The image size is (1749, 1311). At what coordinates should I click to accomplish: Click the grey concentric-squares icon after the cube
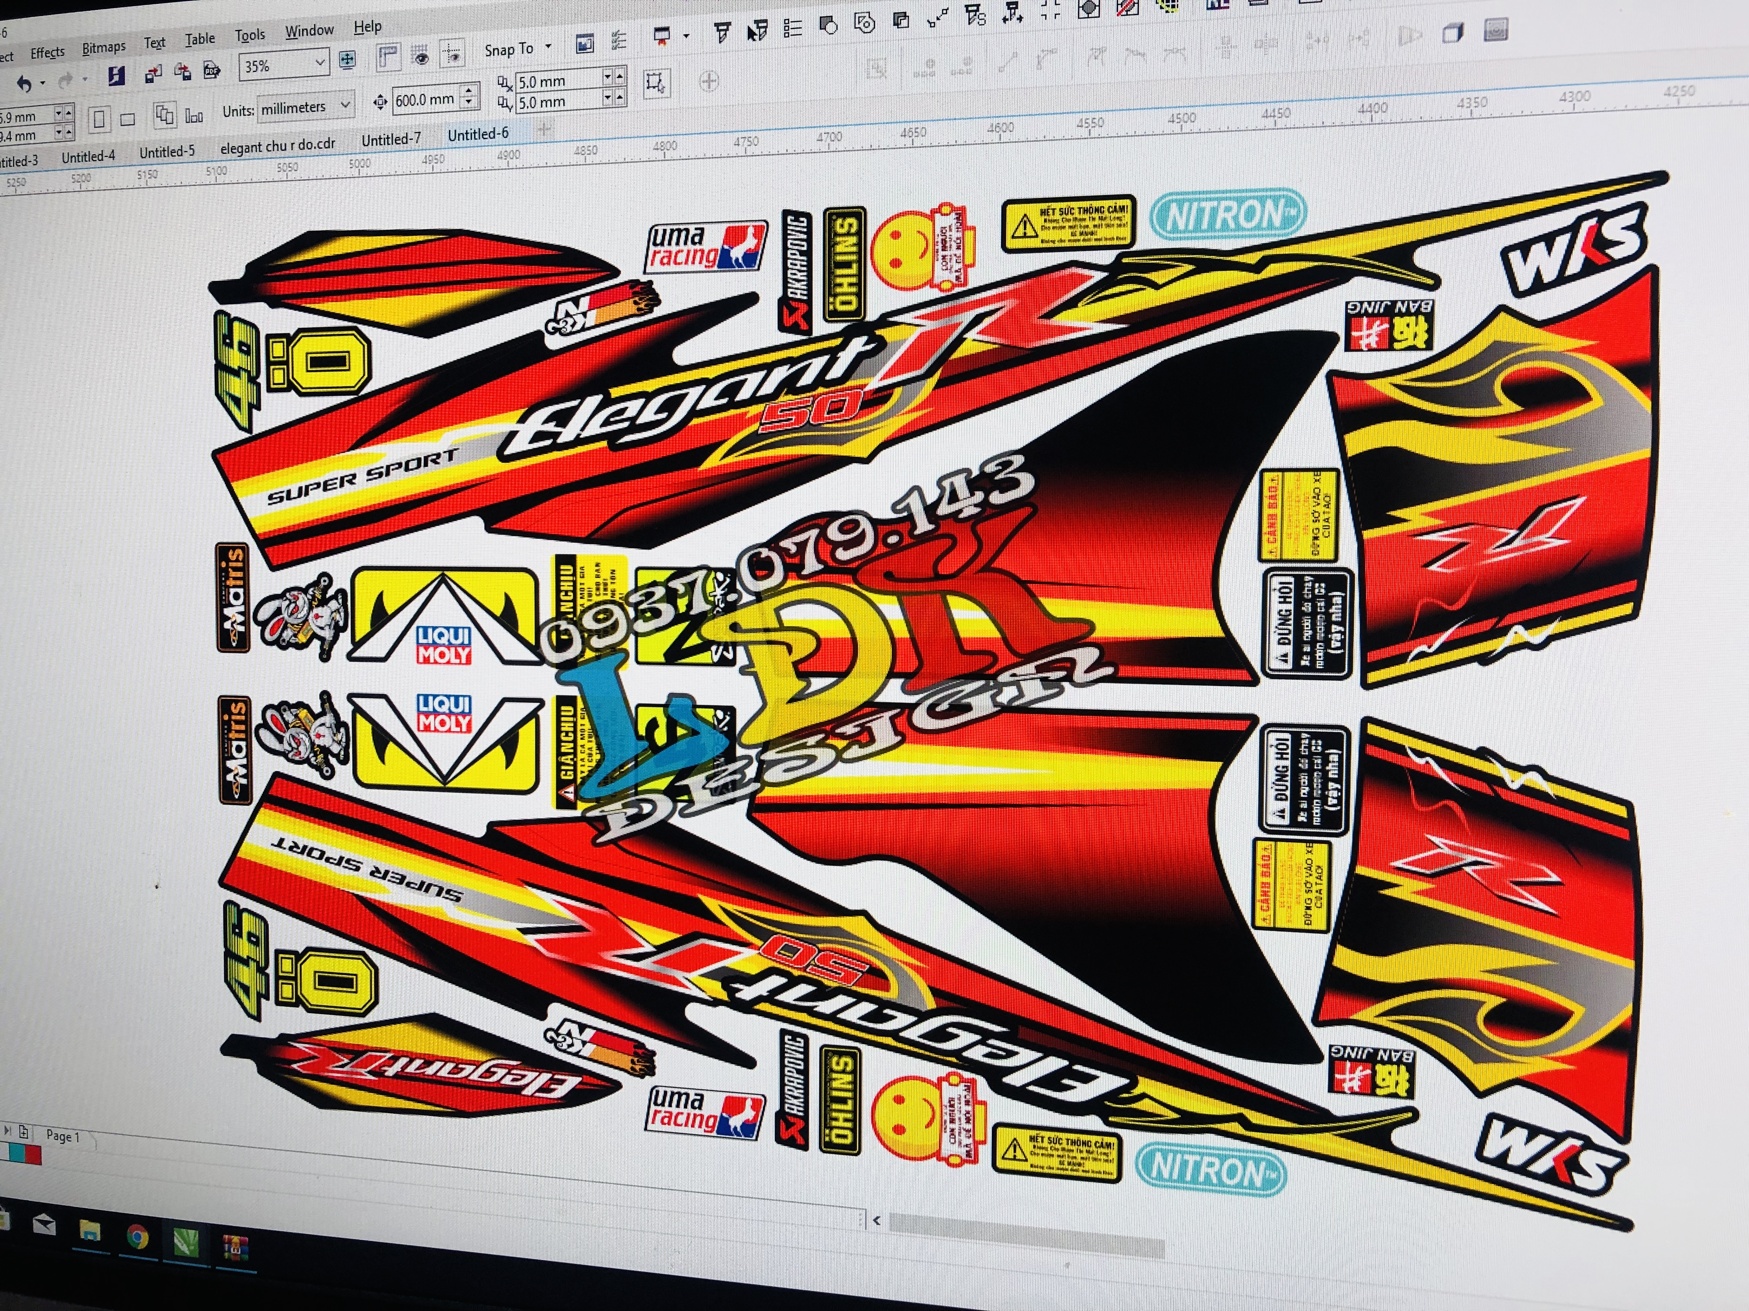pos(1496,31)
